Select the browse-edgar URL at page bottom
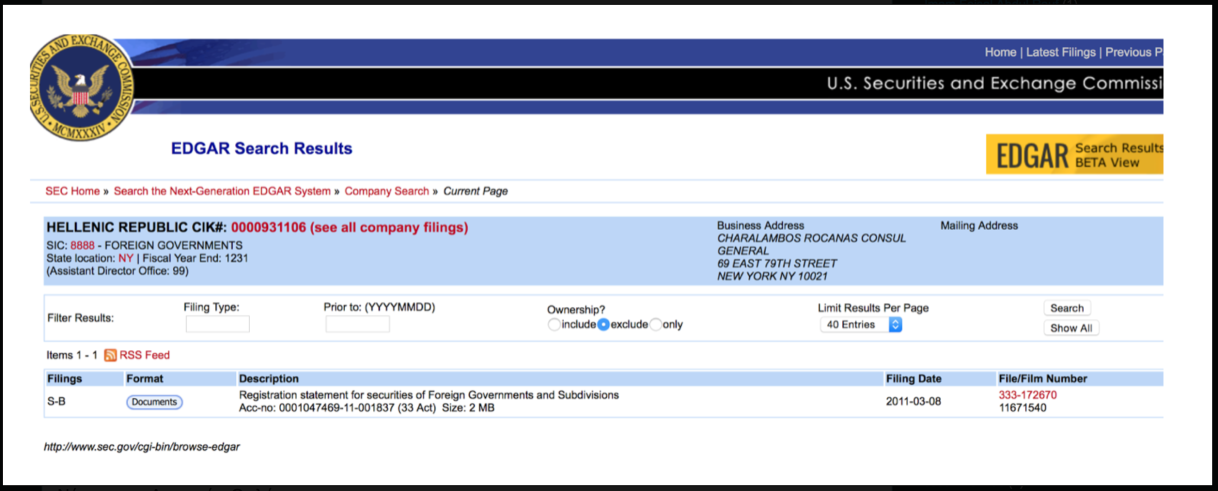The image size is (1218, 491). point(142,447)
